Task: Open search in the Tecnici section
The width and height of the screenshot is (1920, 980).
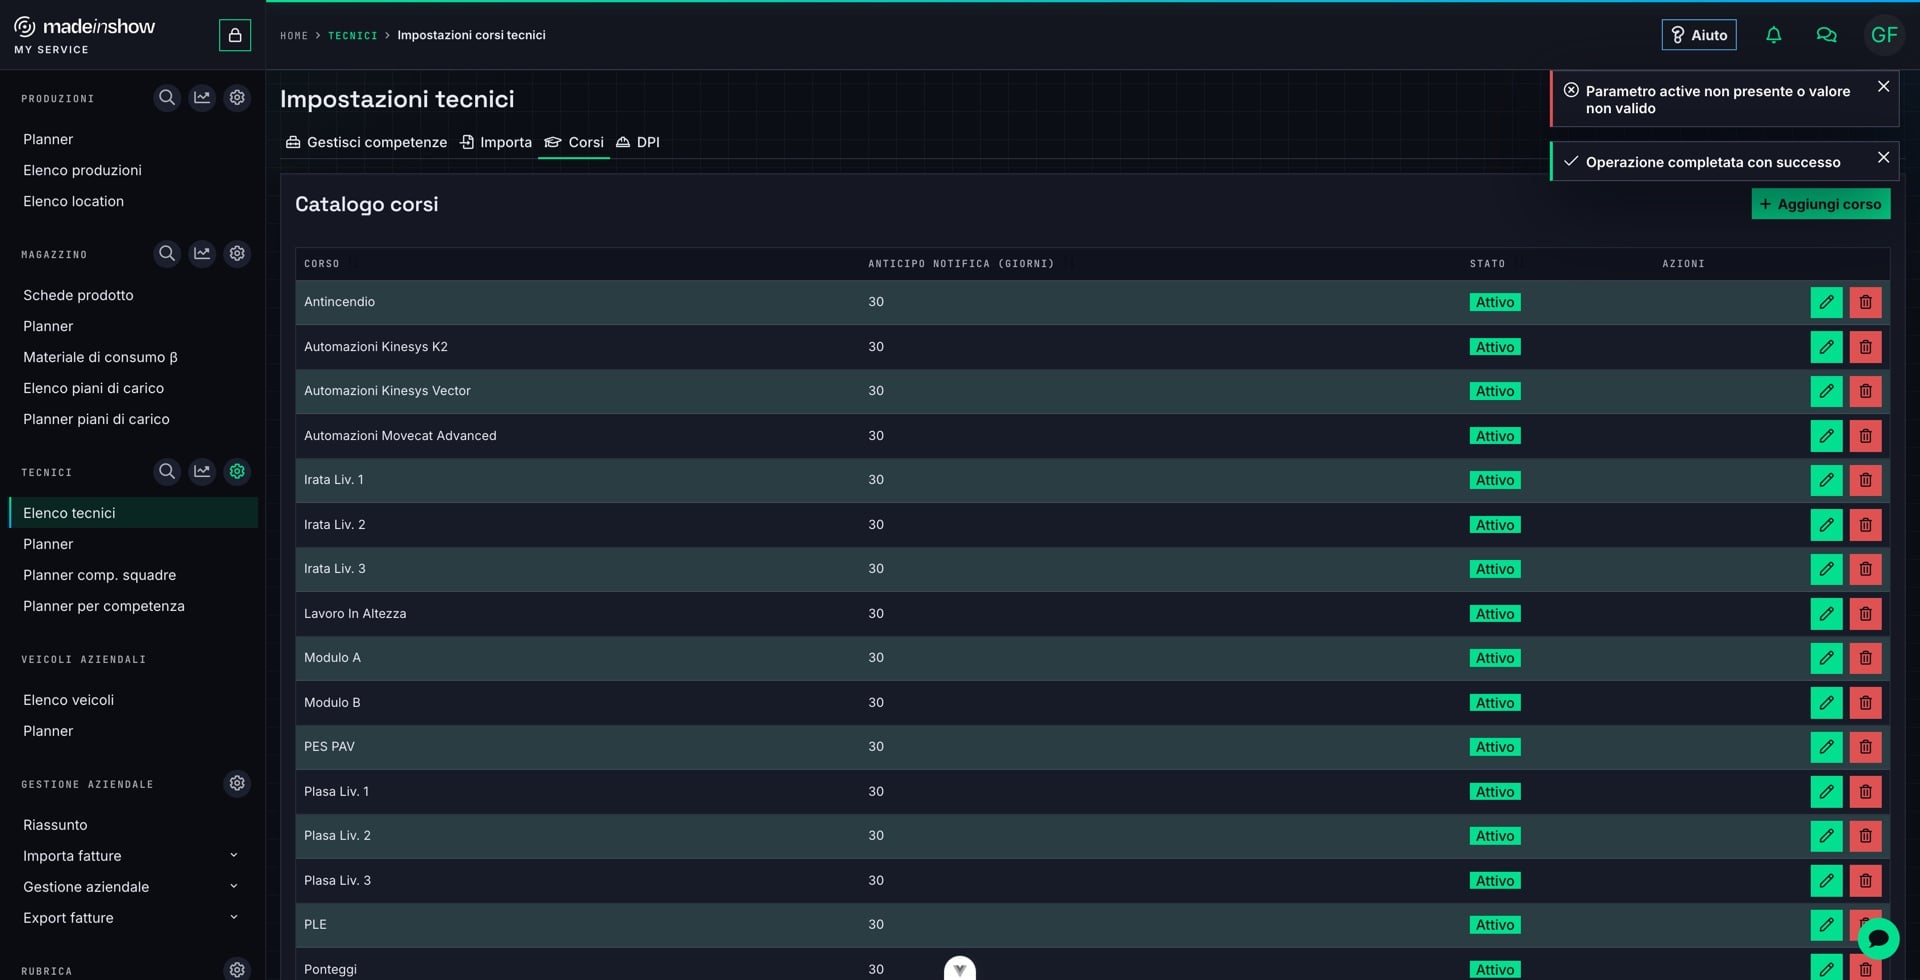Action: pos(167,471)
